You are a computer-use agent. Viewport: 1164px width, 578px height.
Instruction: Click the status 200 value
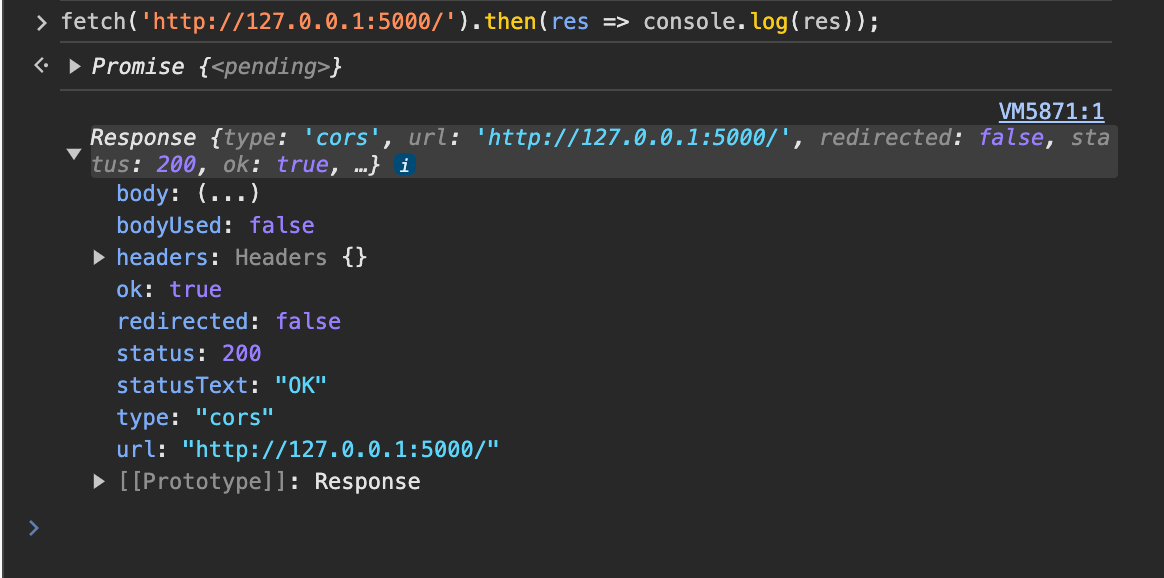click(241, 354)
